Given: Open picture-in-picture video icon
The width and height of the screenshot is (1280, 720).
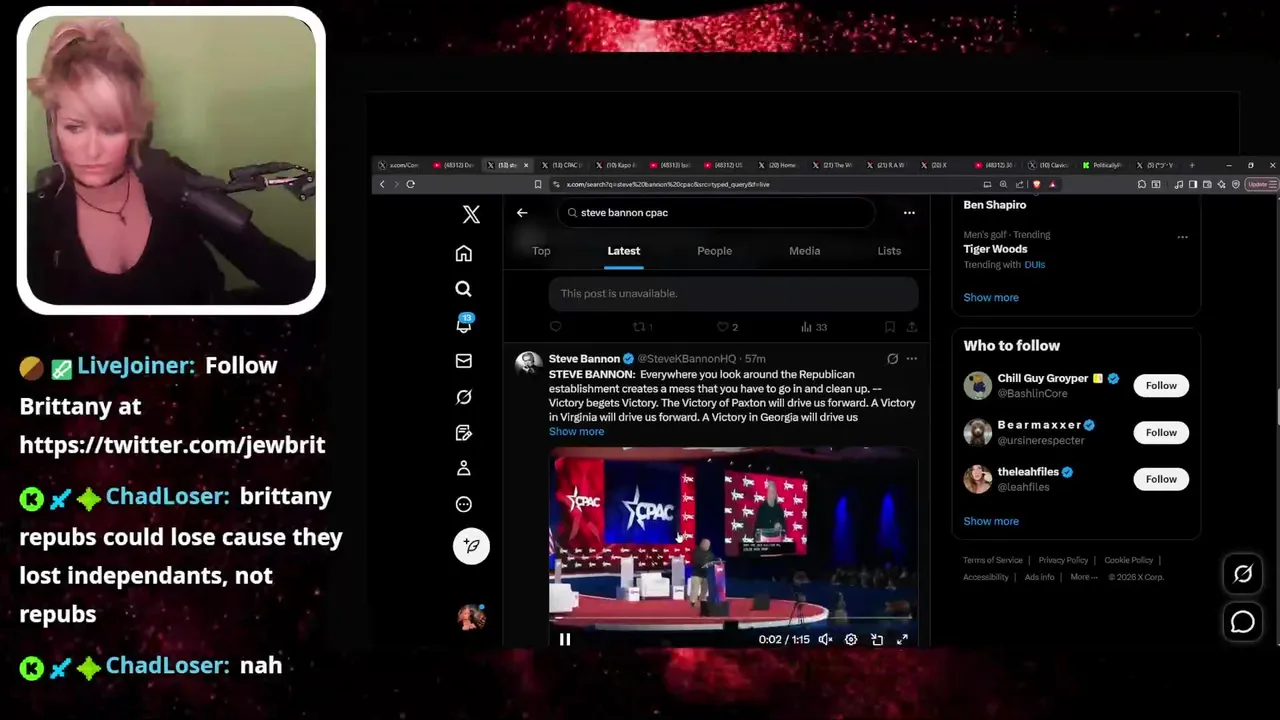Looking at the screenshot, I should (877, 640).
